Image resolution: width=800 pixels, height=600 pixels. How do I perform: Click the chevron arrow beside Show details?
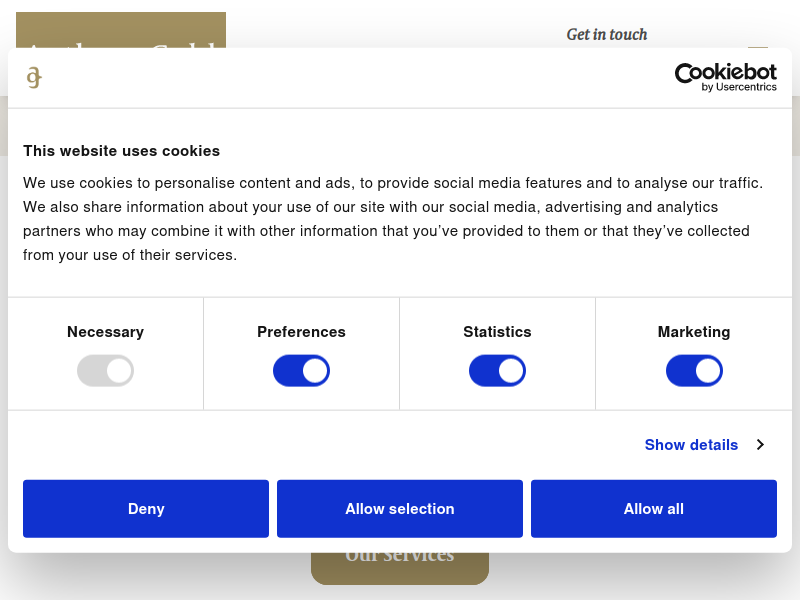point(760,444)
